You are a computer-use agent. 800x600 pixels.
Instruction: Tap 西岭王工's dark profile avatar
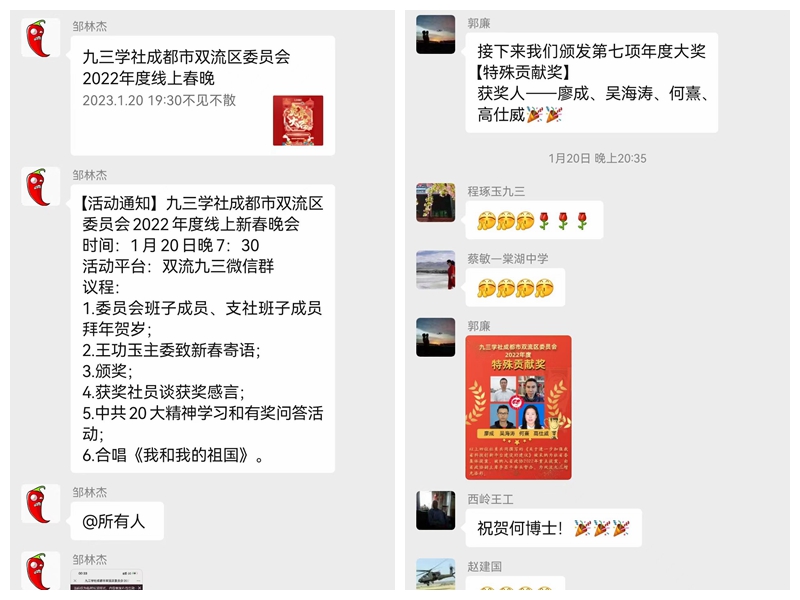pos(436,510)
